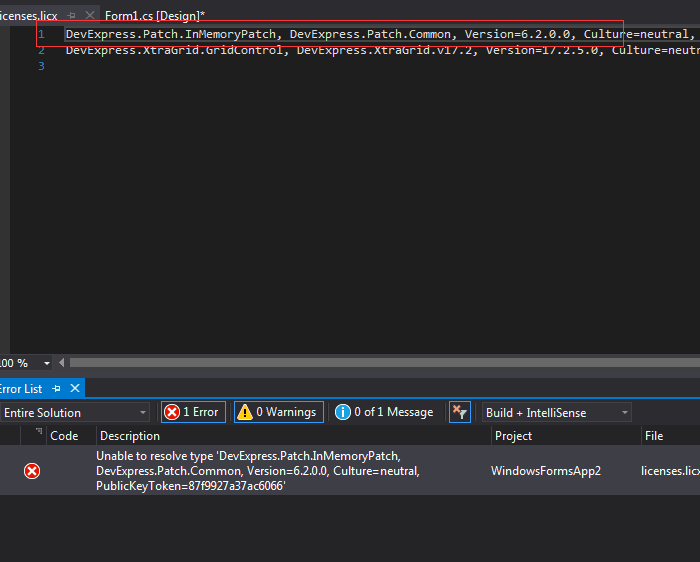Screen dimensions: 700x562
Task: Sort by the File column header
Action: coord(671,436)
